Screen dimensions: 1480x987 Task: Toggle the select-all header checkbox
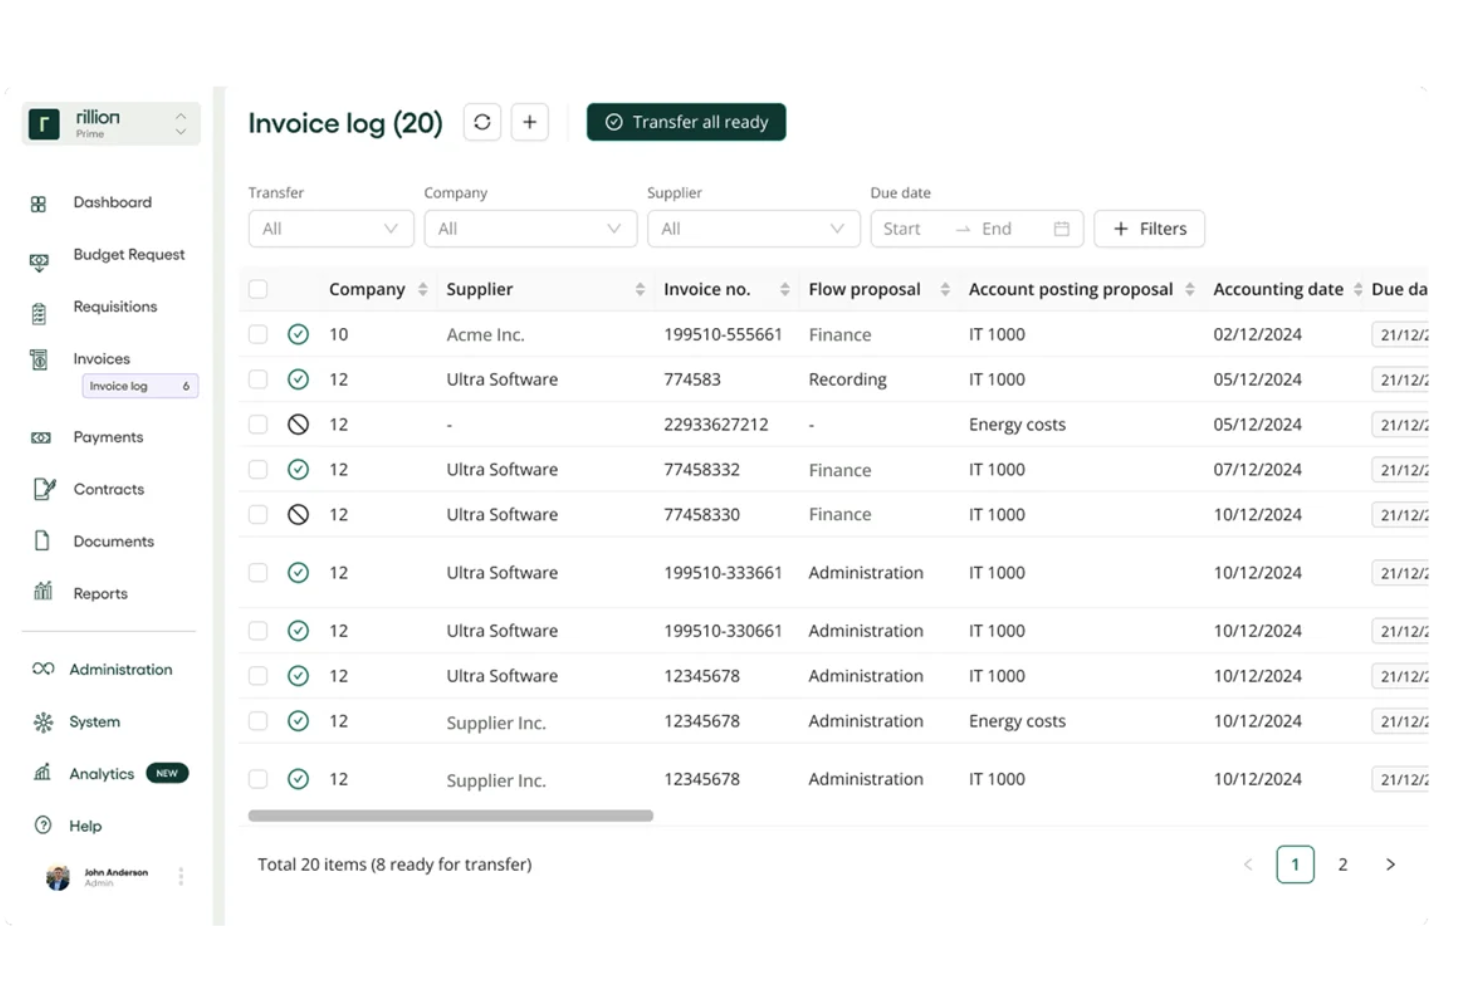click(x=258, y=289)
